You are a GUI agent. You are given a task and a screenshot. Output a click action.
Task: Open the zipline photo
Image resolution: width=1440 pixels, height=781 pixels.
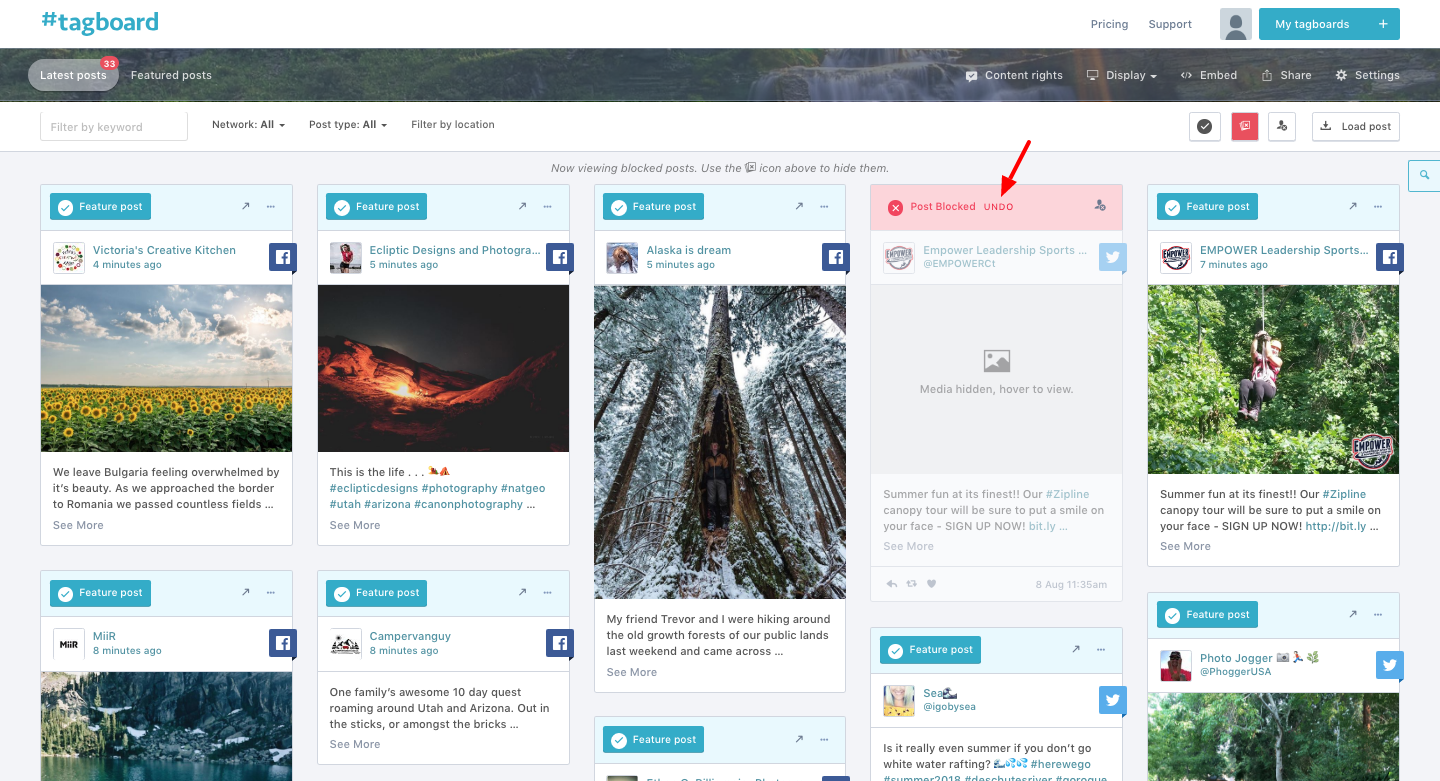pos(1273,379)
